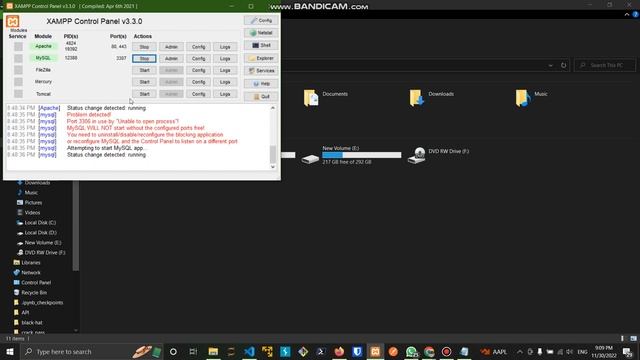This screenshot has height=360, width=640.
Task: Open the Documents folder in File Explorer
Action: [x=326, y=97]
